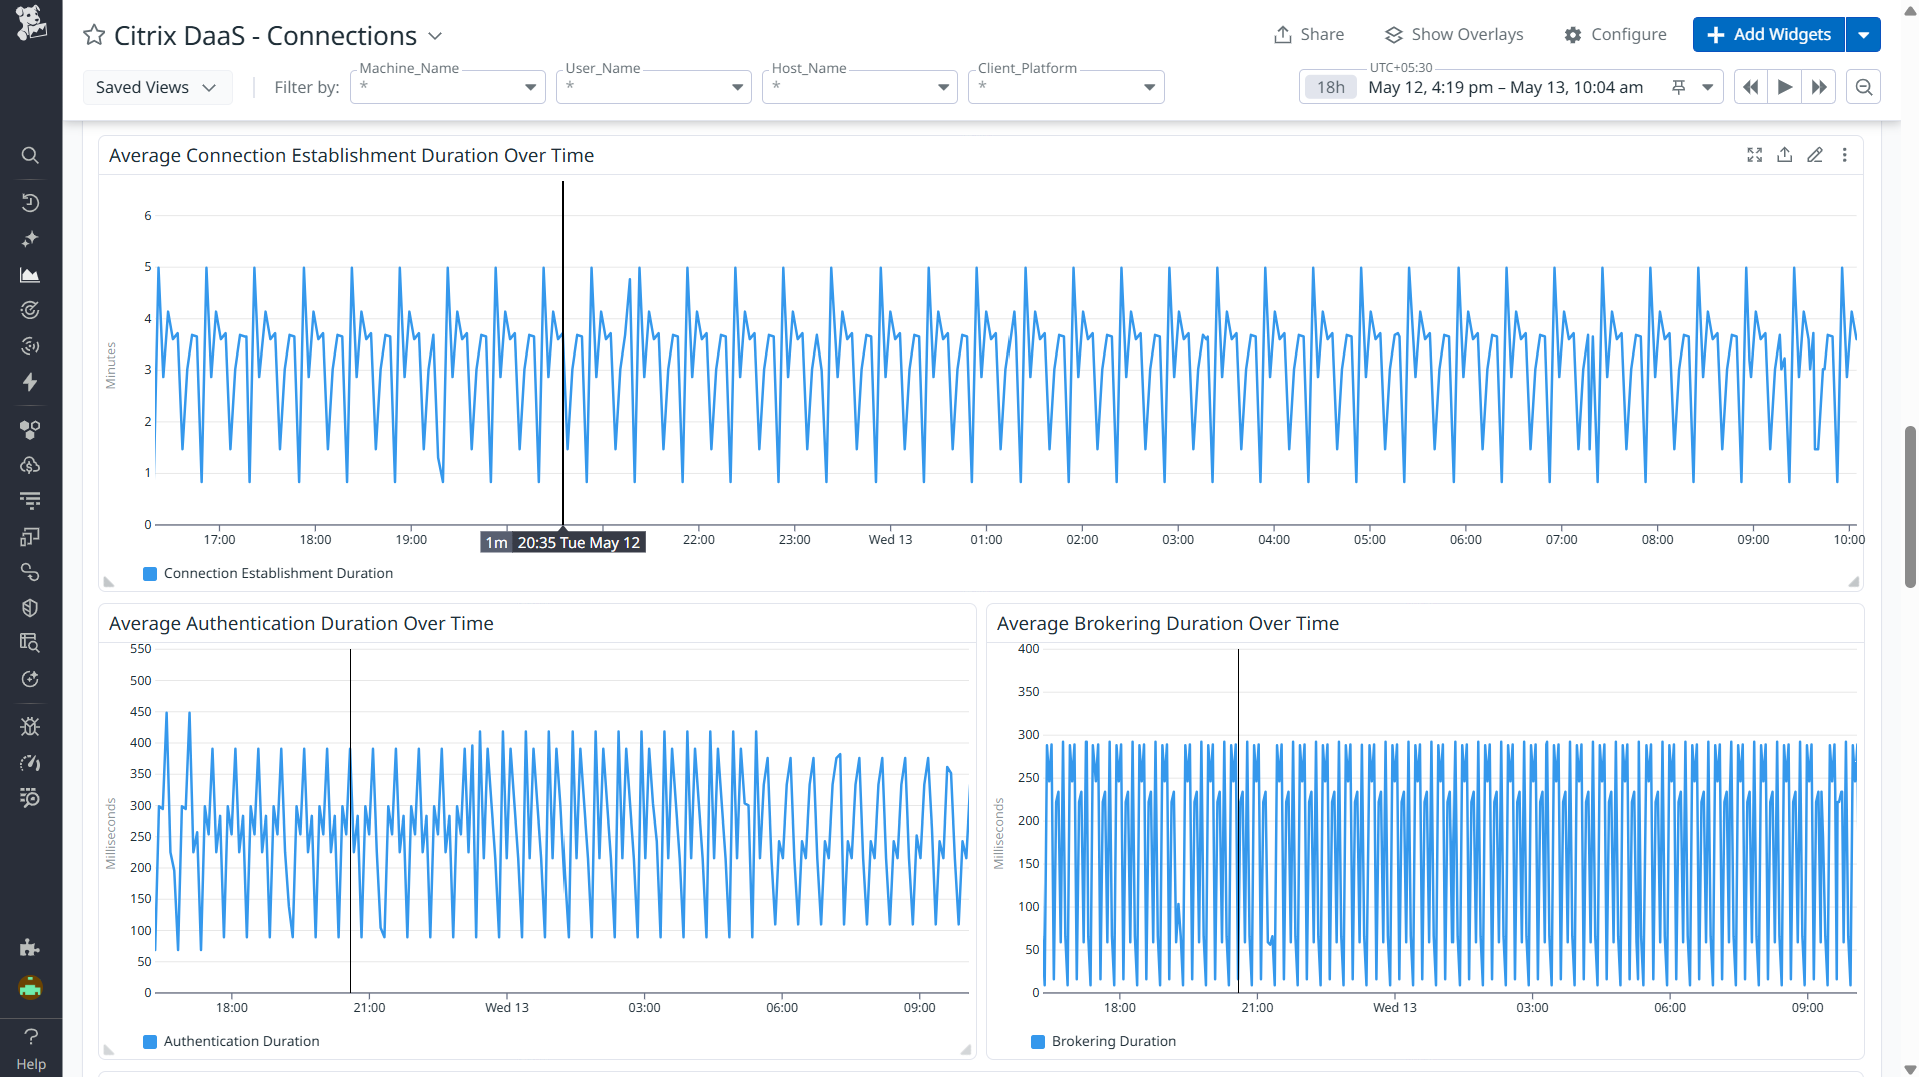Screen dimensions: 1919x1077
Task: Open the User_Name filter dropdown
Action: pyautogui.click(x=654, y=87)
